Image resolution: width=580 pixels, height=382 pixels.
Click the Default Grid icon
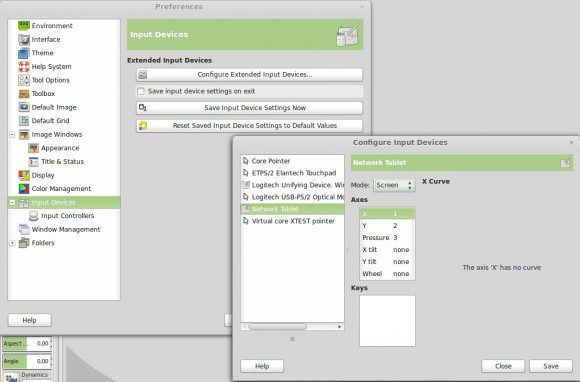click(24, 121)
